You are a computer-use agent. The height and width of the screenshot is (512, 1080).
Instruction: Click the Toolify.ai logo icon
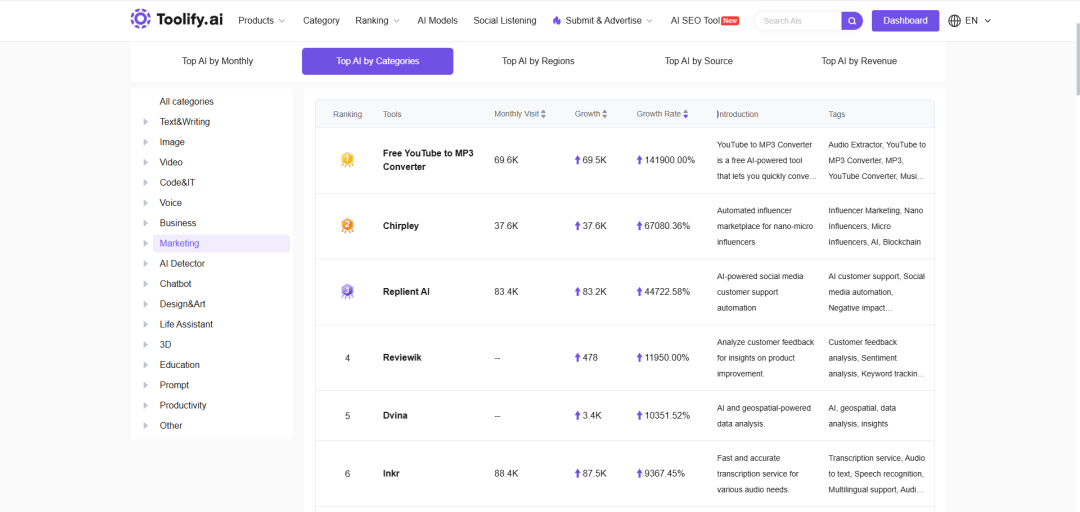(x=141, y=19)
